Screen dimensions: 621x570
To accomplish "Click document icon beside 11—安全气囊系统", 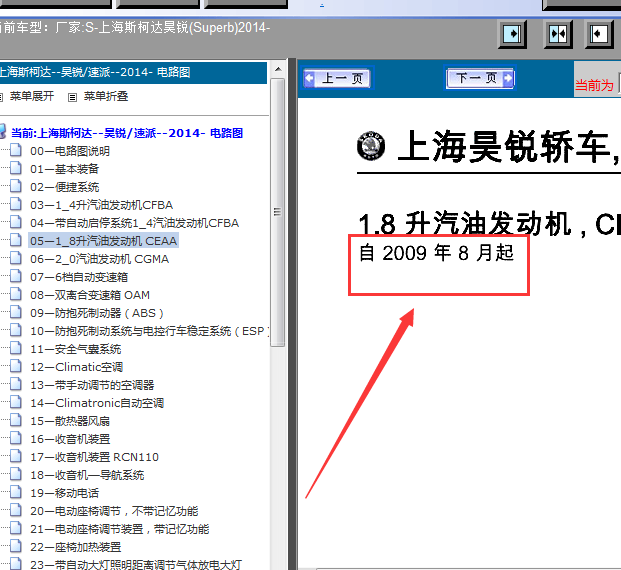I will (x=16, y=349).
